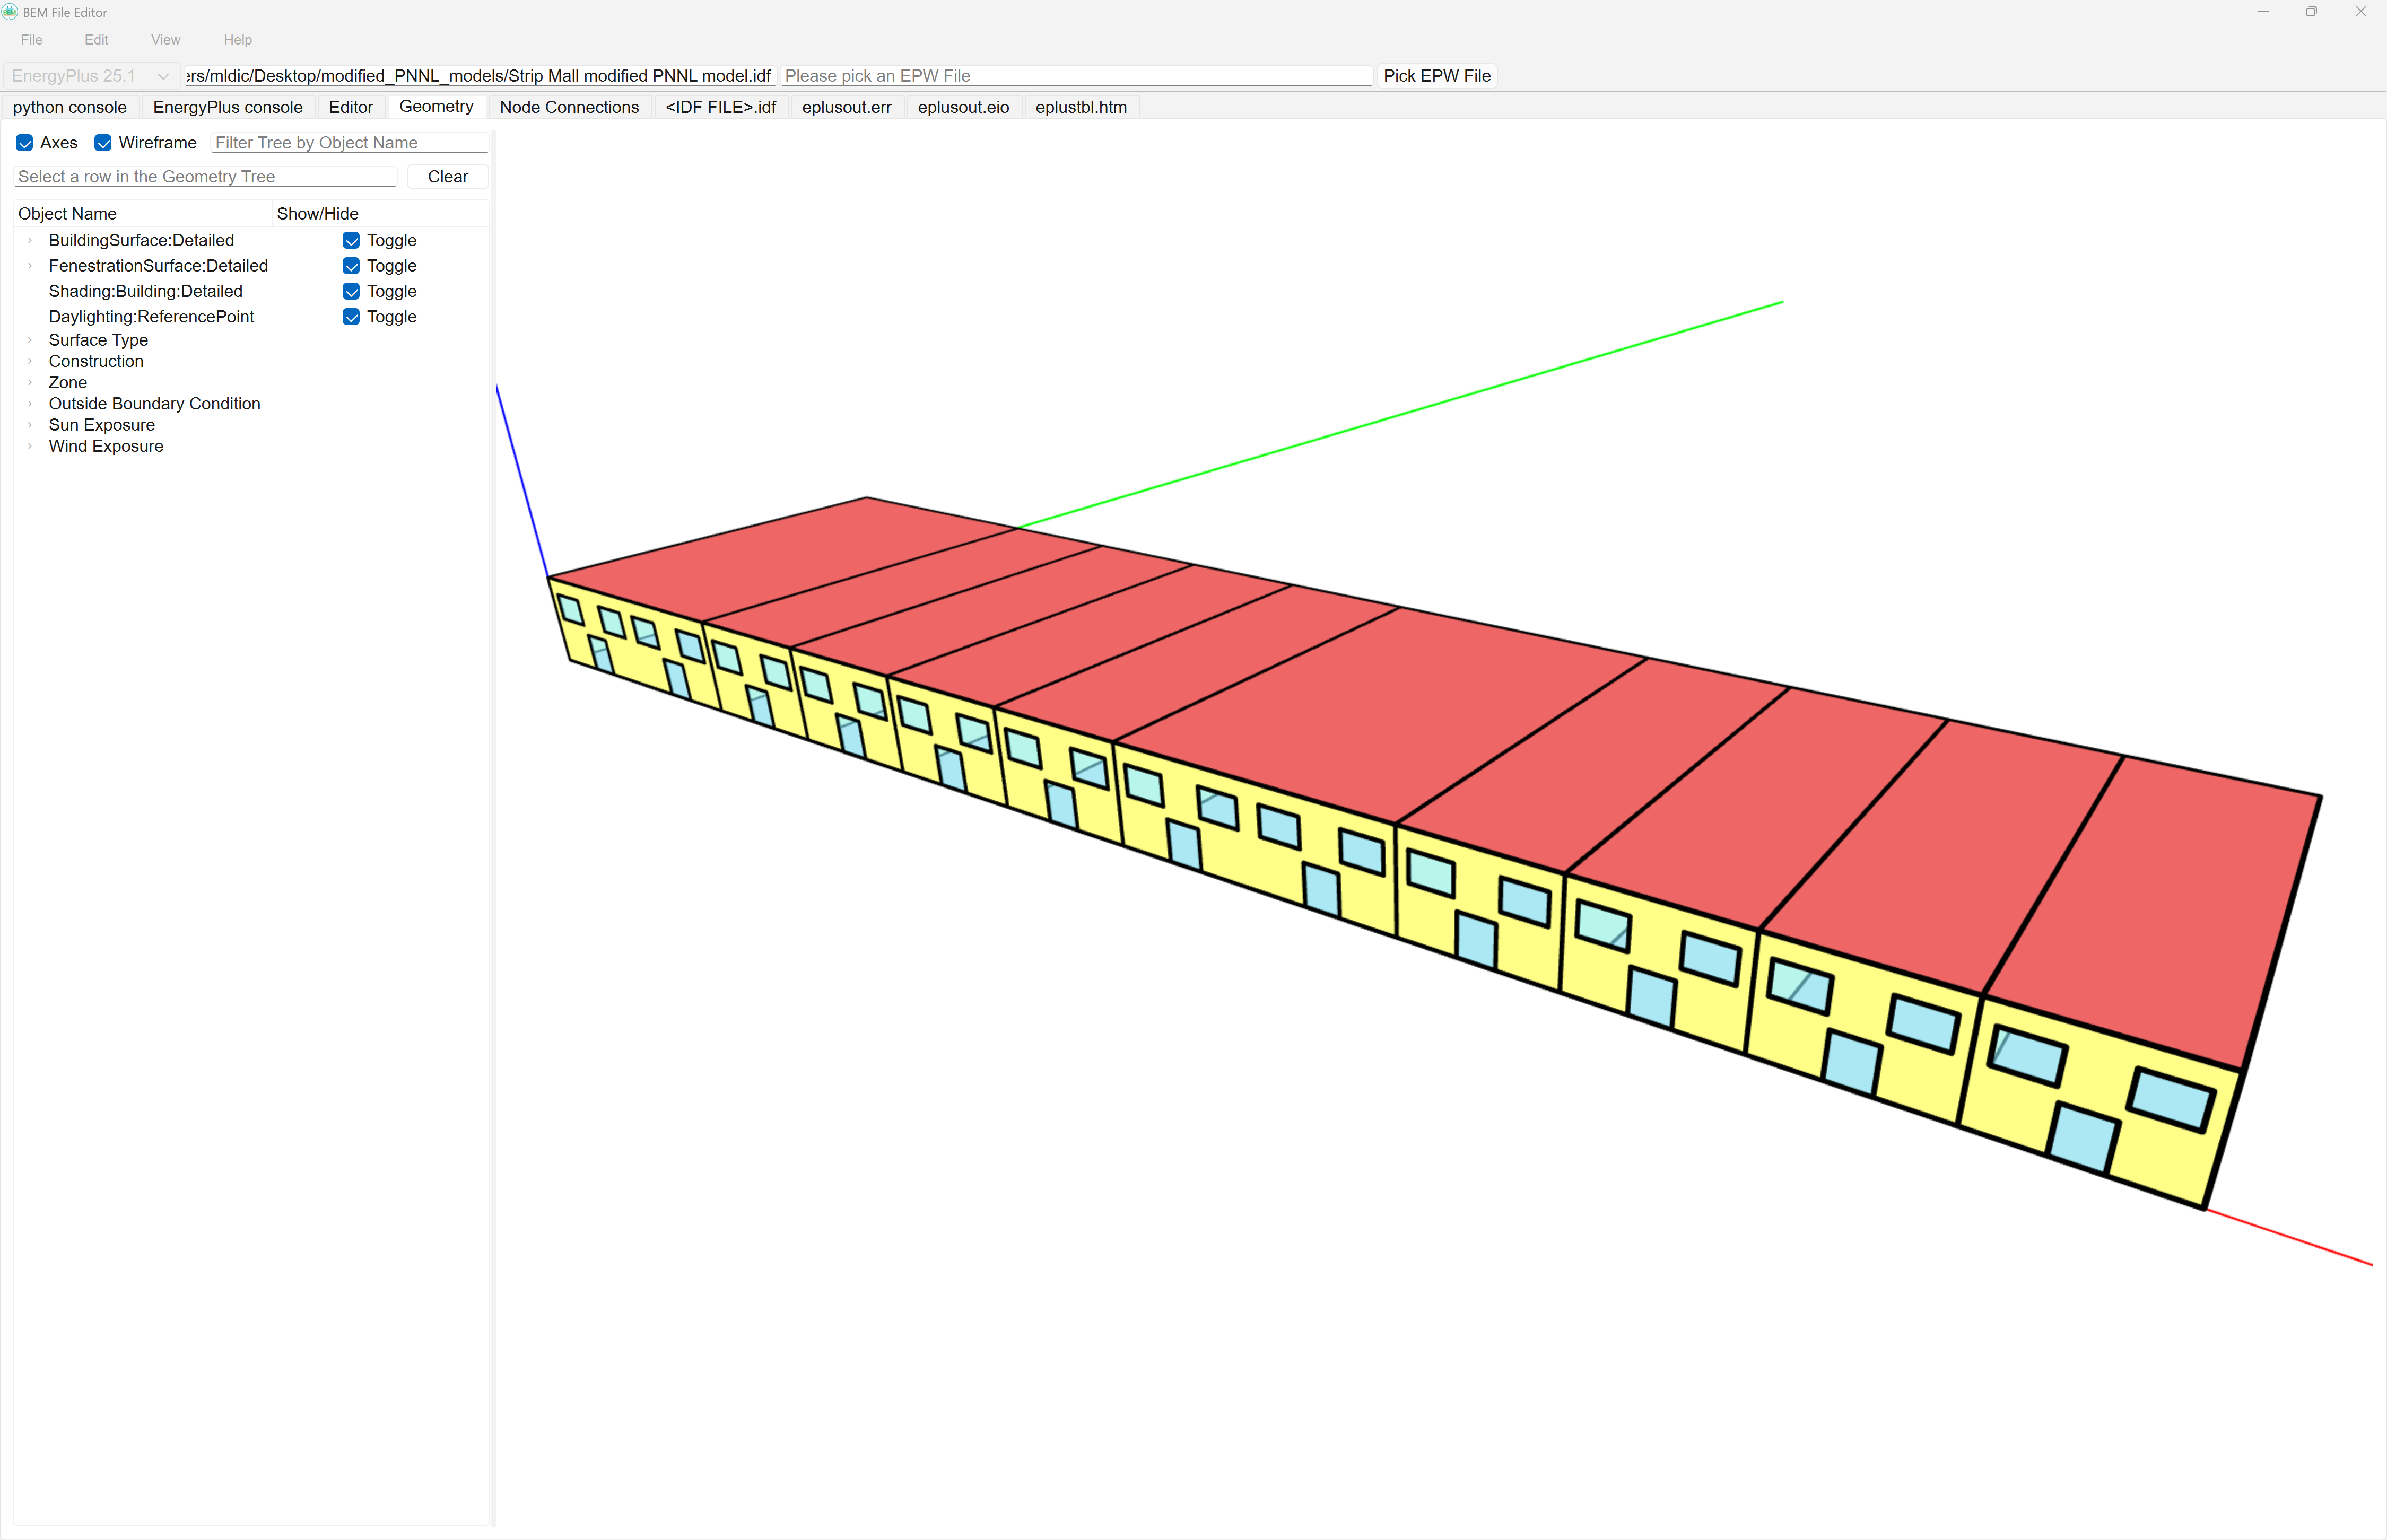Click the Show/Hide column header

(x=380, y=214)
